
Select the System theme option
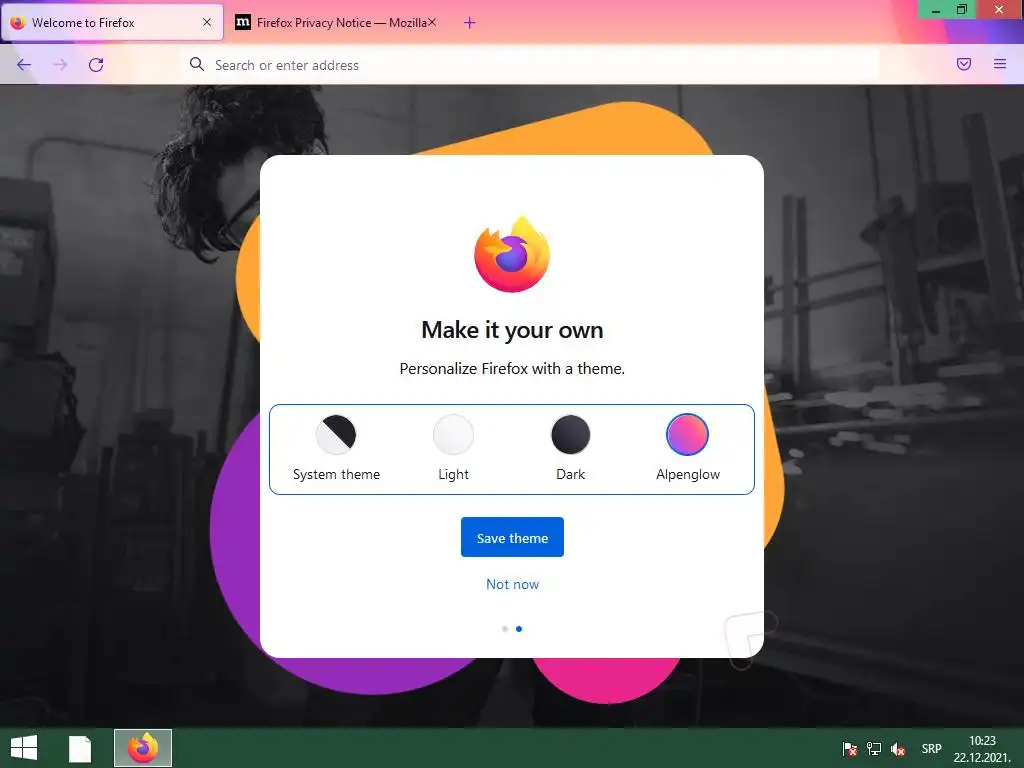tap(336, 448)
